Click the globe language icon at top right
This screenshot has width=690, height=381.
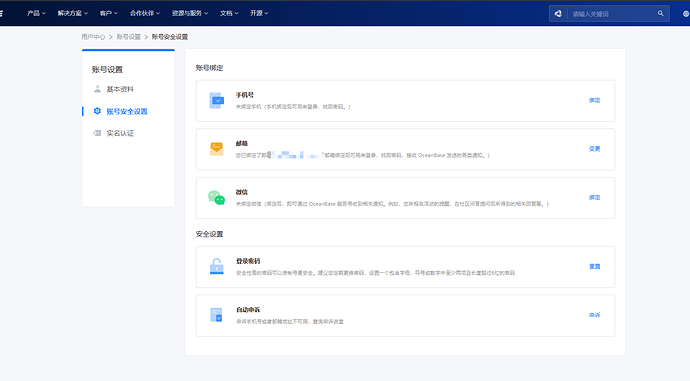click(686, 14)
